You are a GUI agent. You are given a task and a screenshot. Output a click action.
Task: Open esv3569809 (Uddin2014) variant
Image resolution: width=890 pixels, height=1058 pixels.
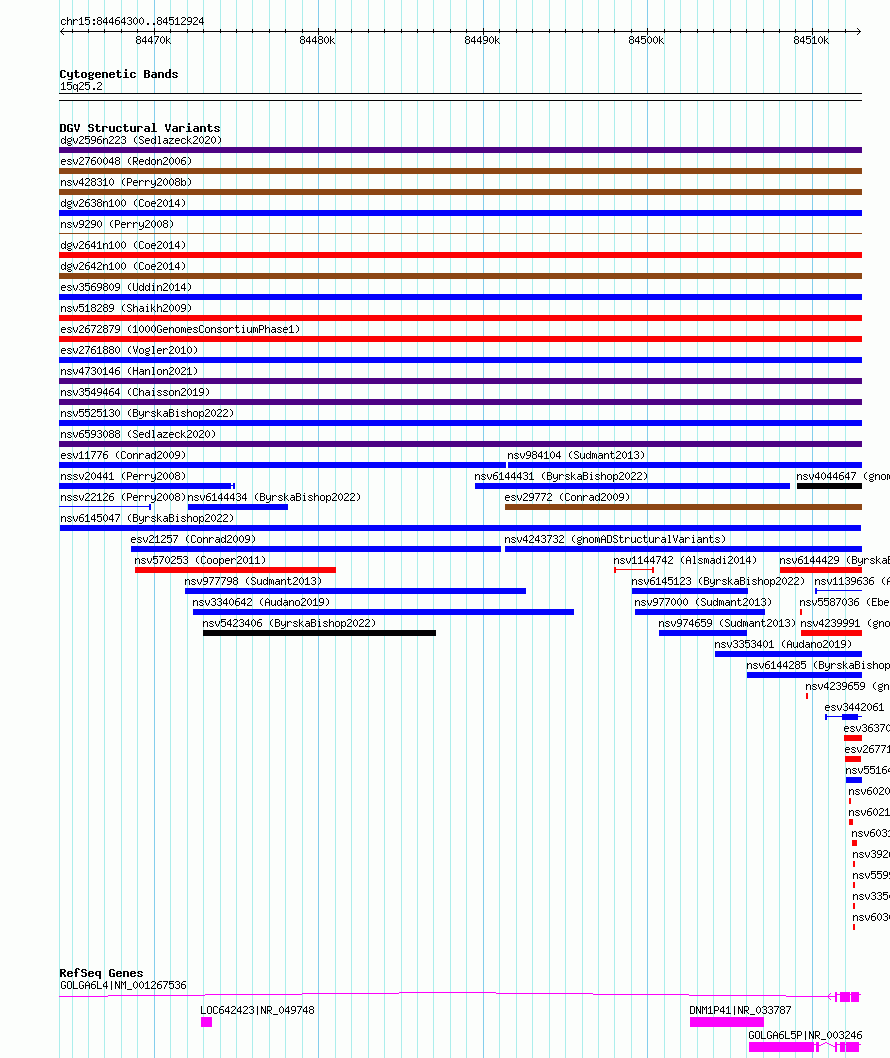(126, 287)
